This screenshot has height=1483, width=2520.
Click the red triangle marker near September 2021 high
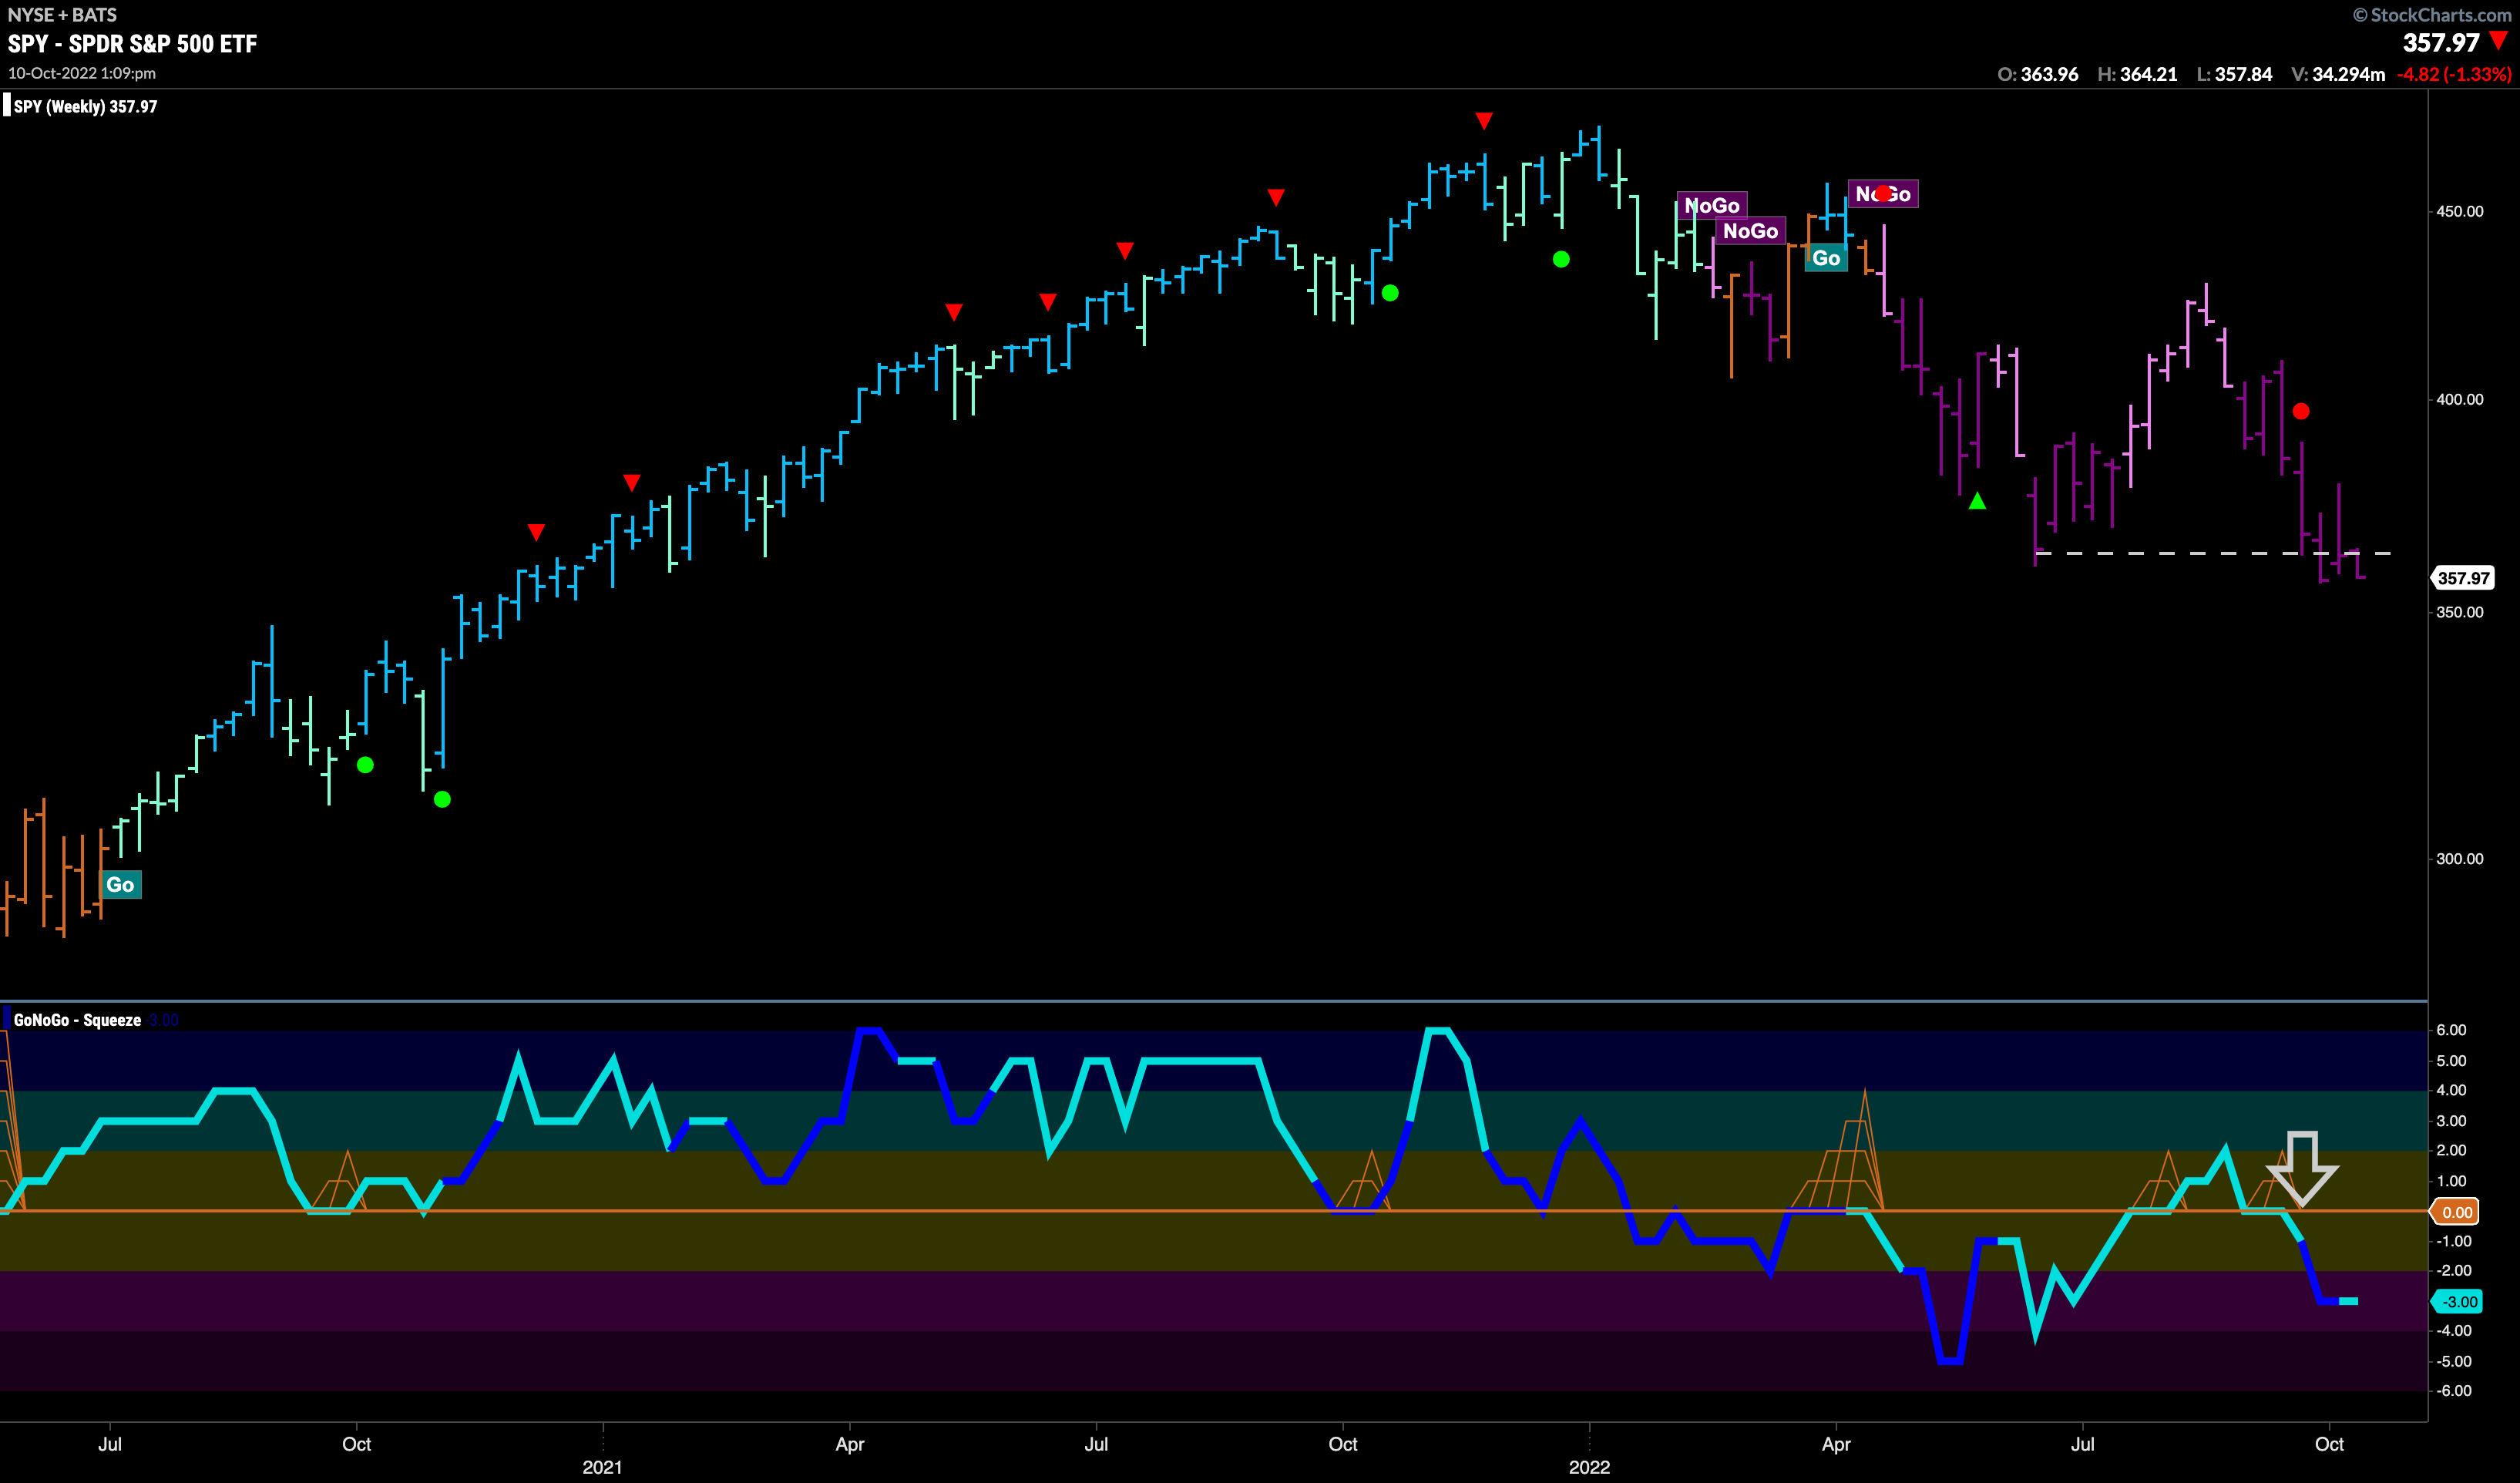click(1276, 197)
